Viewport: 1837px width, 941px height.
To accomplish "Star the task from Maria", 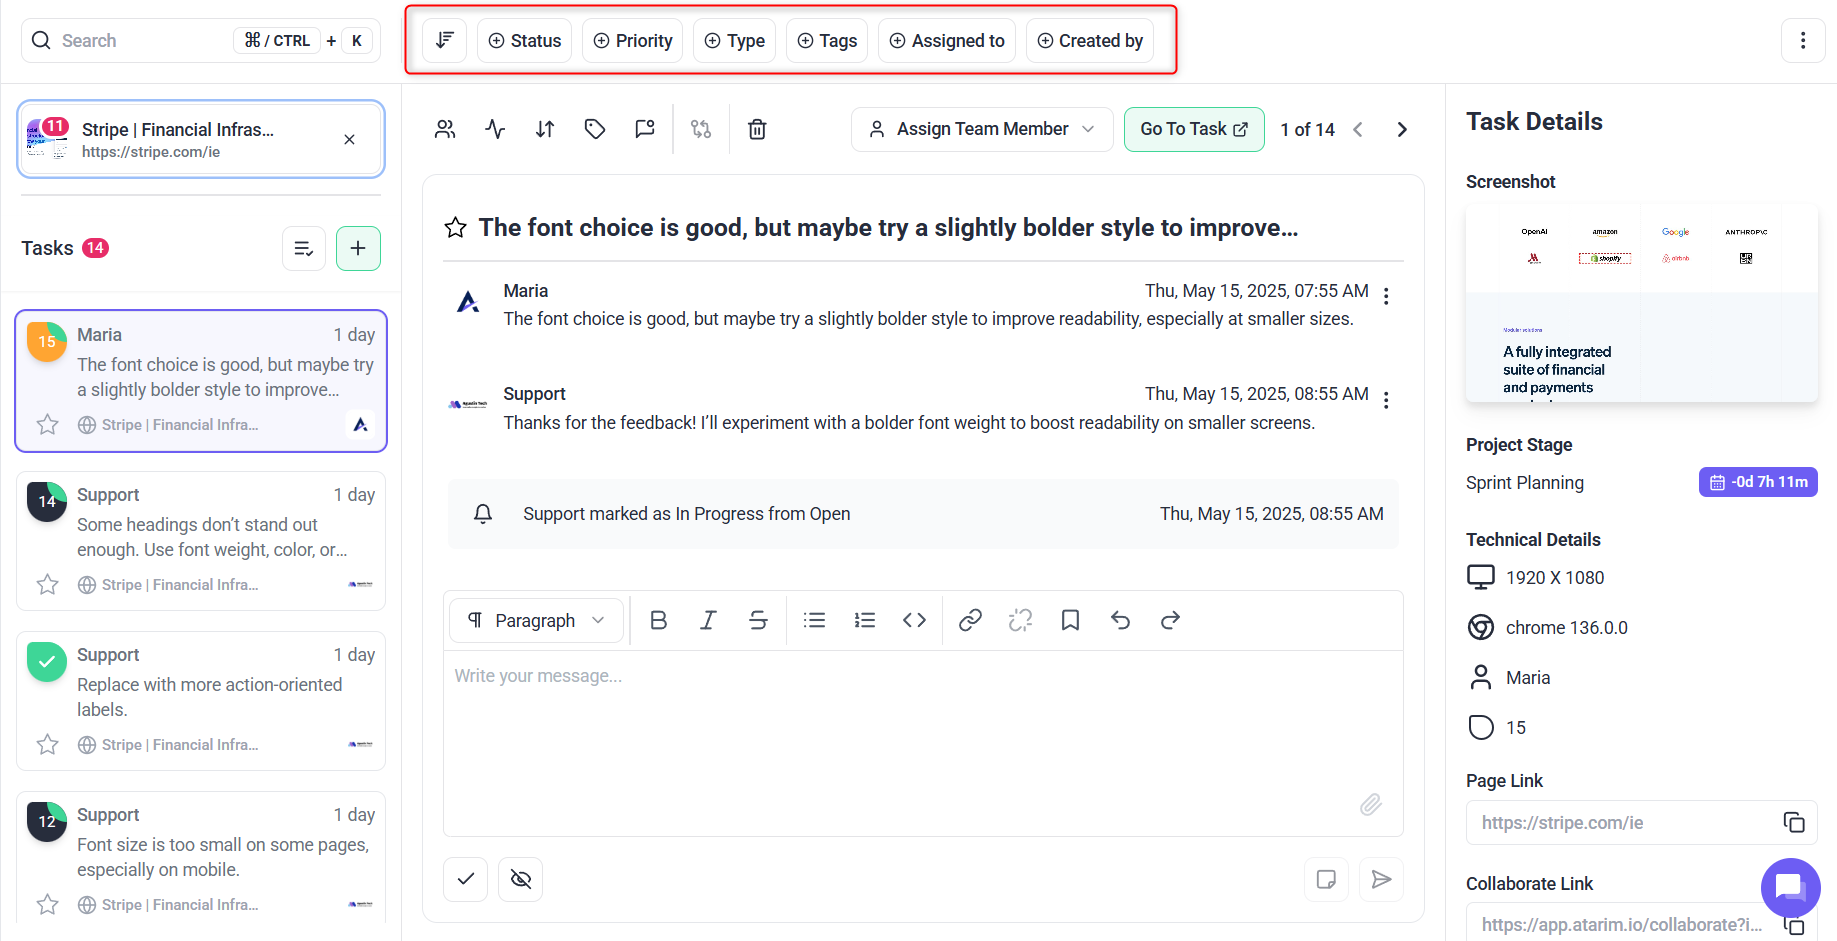I will click(47, 425).
